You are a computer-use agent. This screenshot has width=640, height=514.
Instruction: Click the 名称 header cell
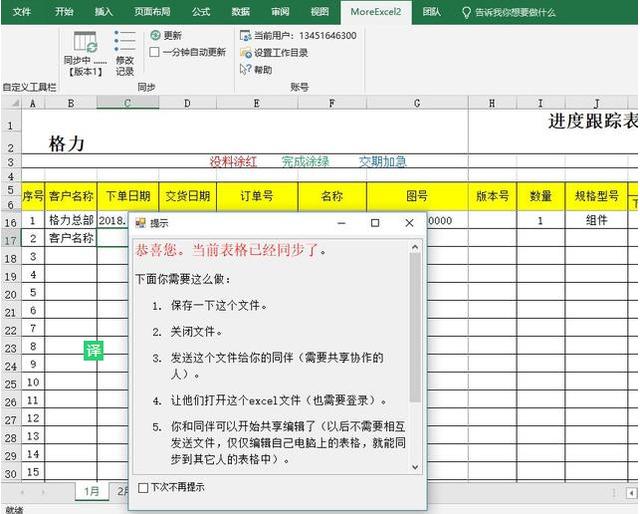tap(332, 196)
